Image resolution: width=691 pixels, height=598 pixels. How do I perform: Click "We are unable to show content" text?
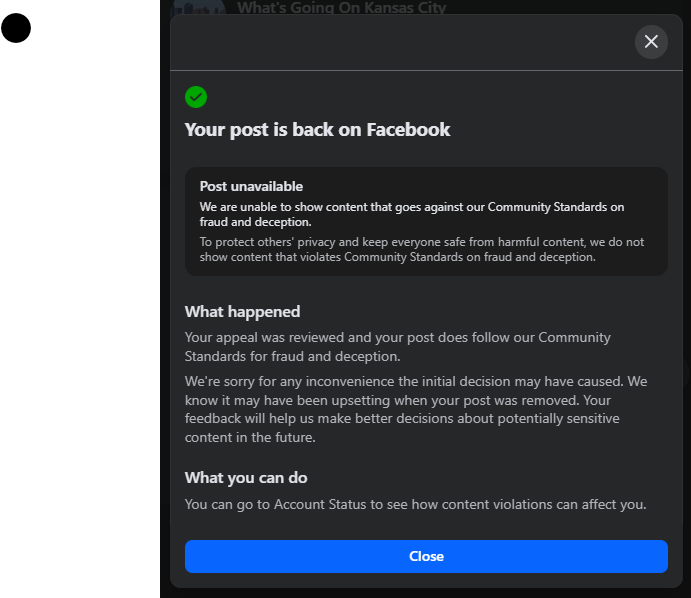click(x=412, y=214)
